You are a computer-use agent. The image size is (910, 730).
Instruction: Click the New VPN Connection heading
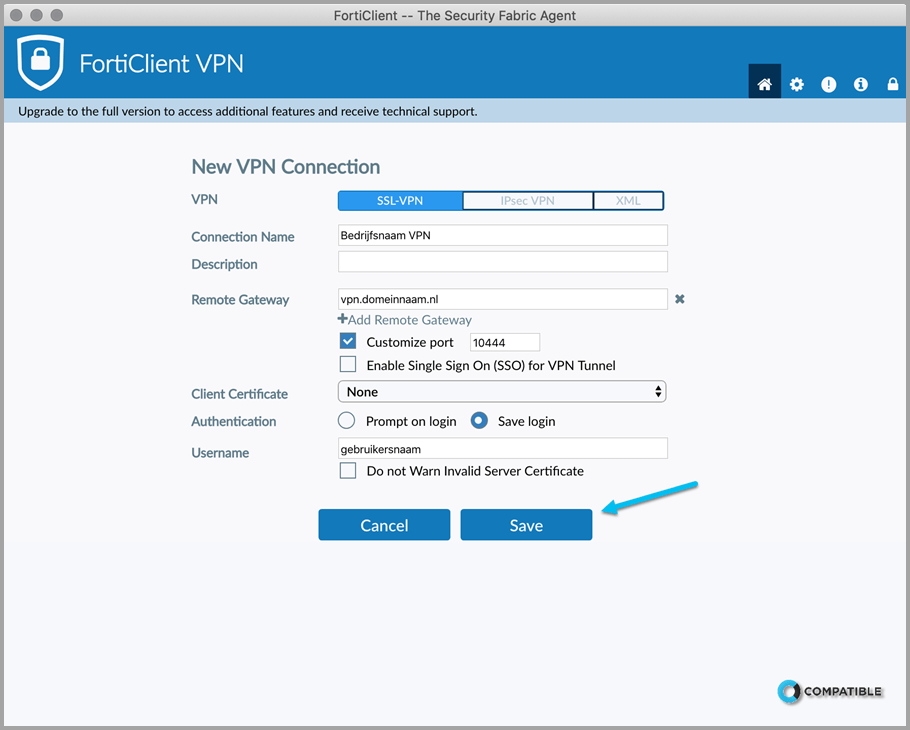pos(286,167)
